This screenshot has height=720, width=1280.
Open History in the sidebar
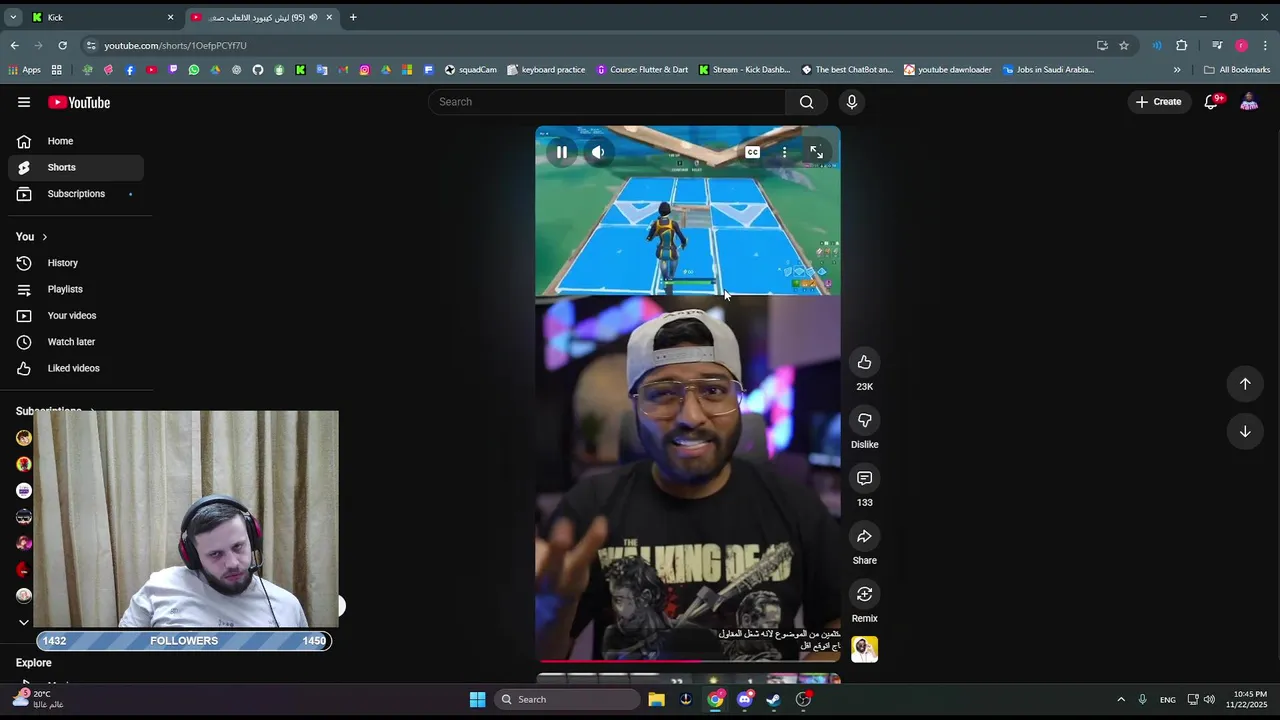pyautogui.click(x=76, y=263)
